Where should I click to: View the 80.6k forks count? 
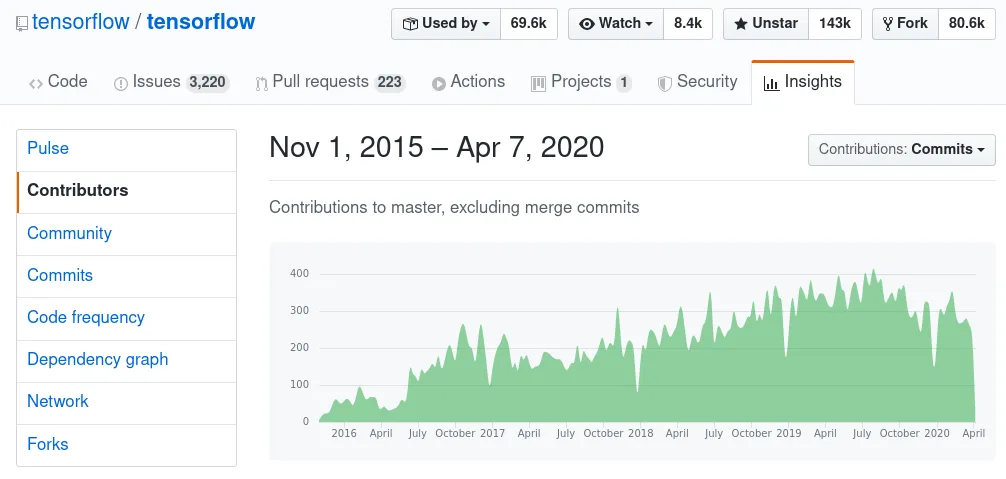coord(966,23)
